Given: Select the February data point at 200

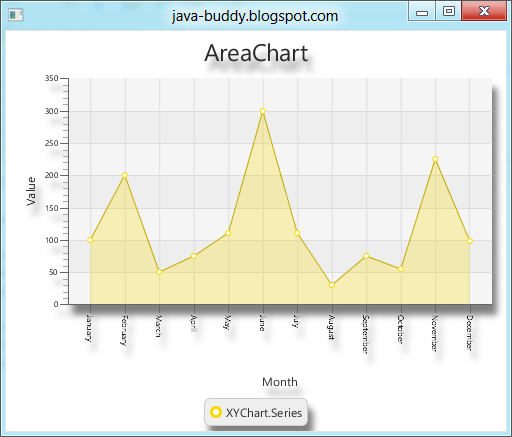Looking at the screenshot, I should point(125,175).
